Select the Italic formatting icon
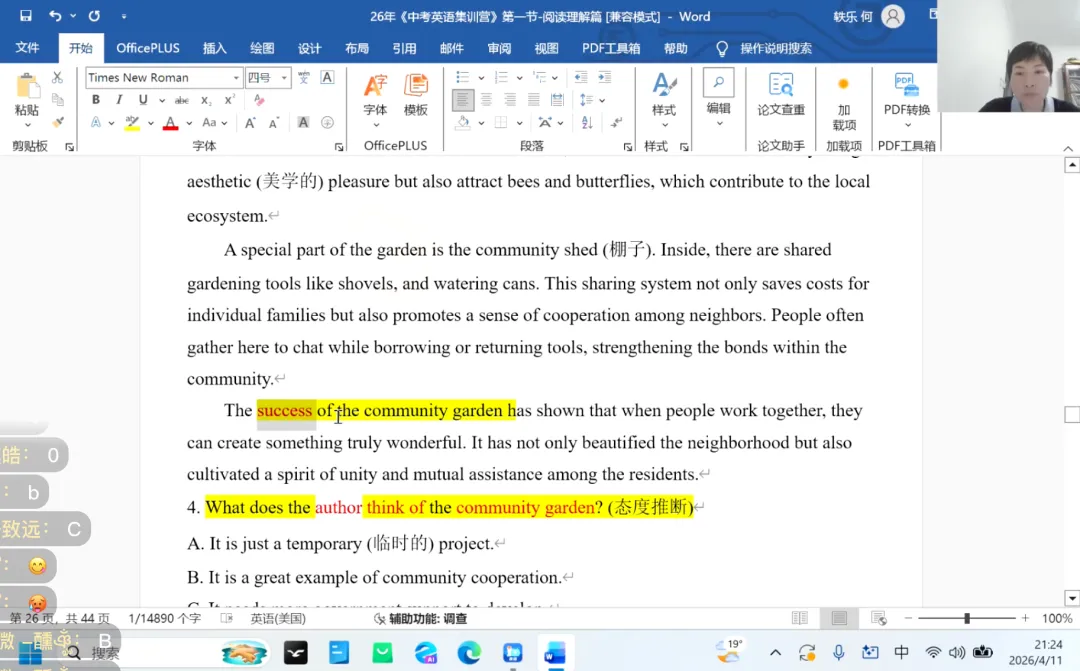Screen dimensions: 1080x671 click(119, 99)
